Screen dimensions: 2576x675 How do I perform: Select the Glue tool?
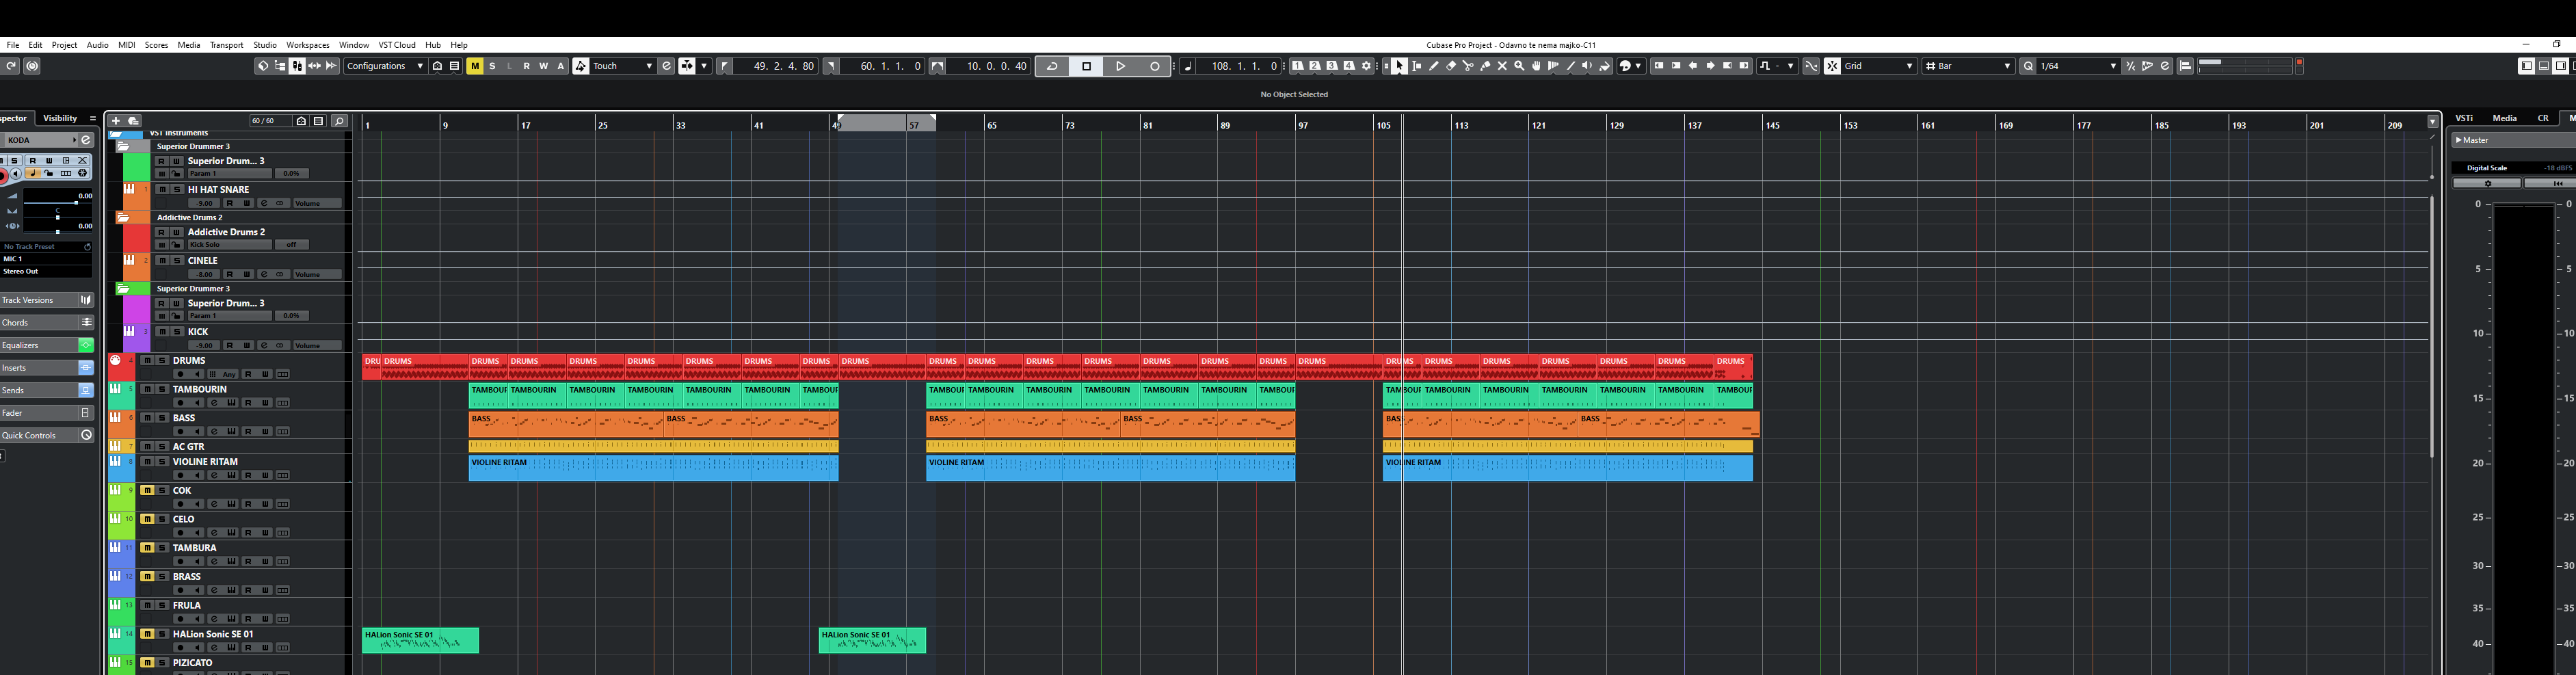point(1485,66)
